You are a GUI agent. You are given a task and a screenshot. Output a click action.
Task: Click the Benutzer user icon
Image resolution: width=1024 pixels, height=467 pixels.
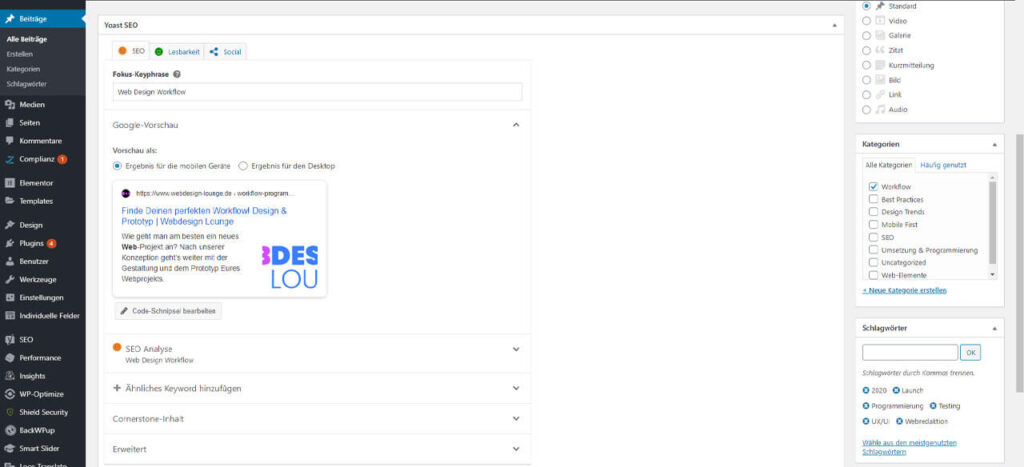coord(10,261)
